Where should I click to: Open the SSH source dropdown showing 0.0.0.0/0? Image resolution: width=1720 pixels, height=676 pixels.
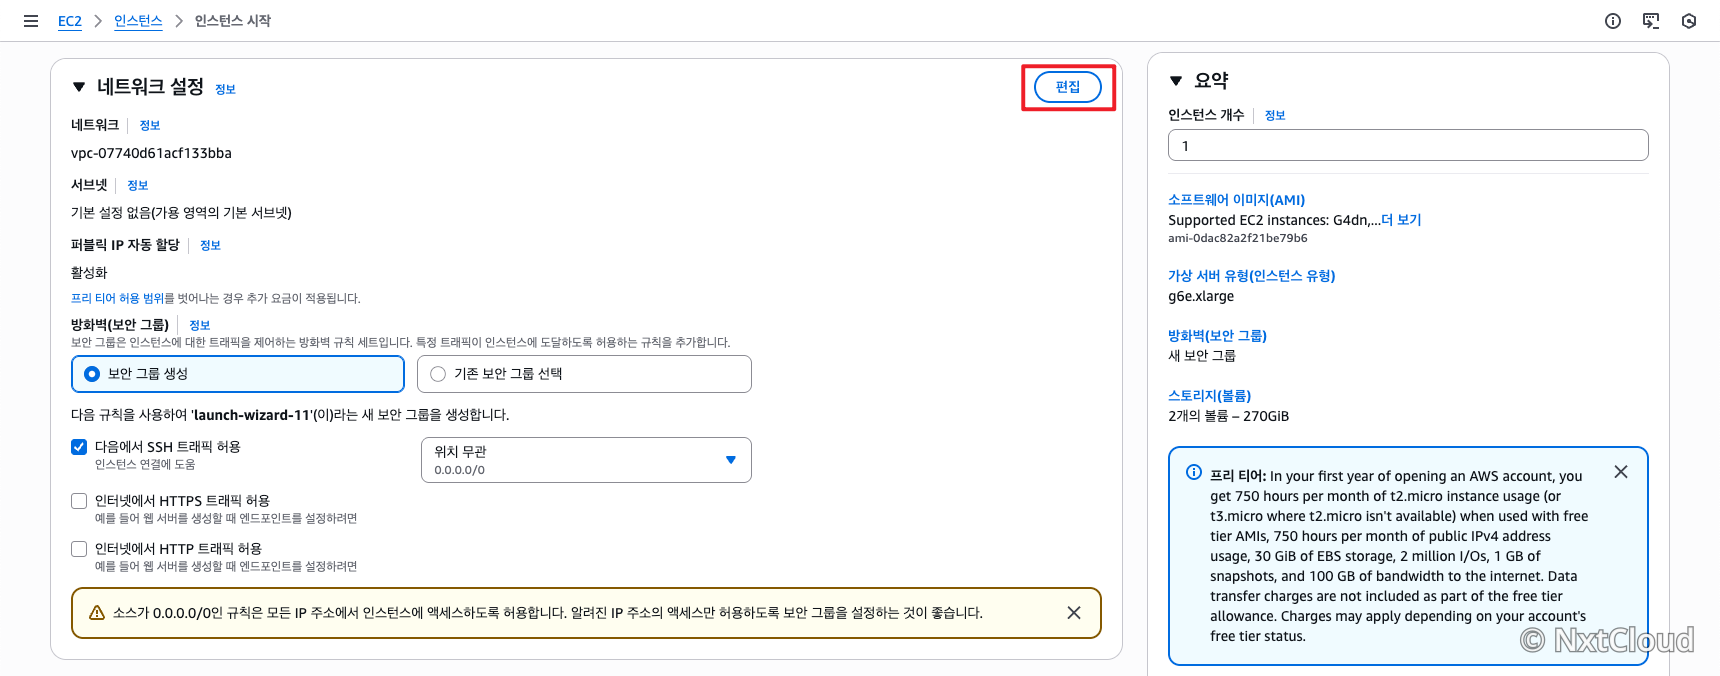586,460
